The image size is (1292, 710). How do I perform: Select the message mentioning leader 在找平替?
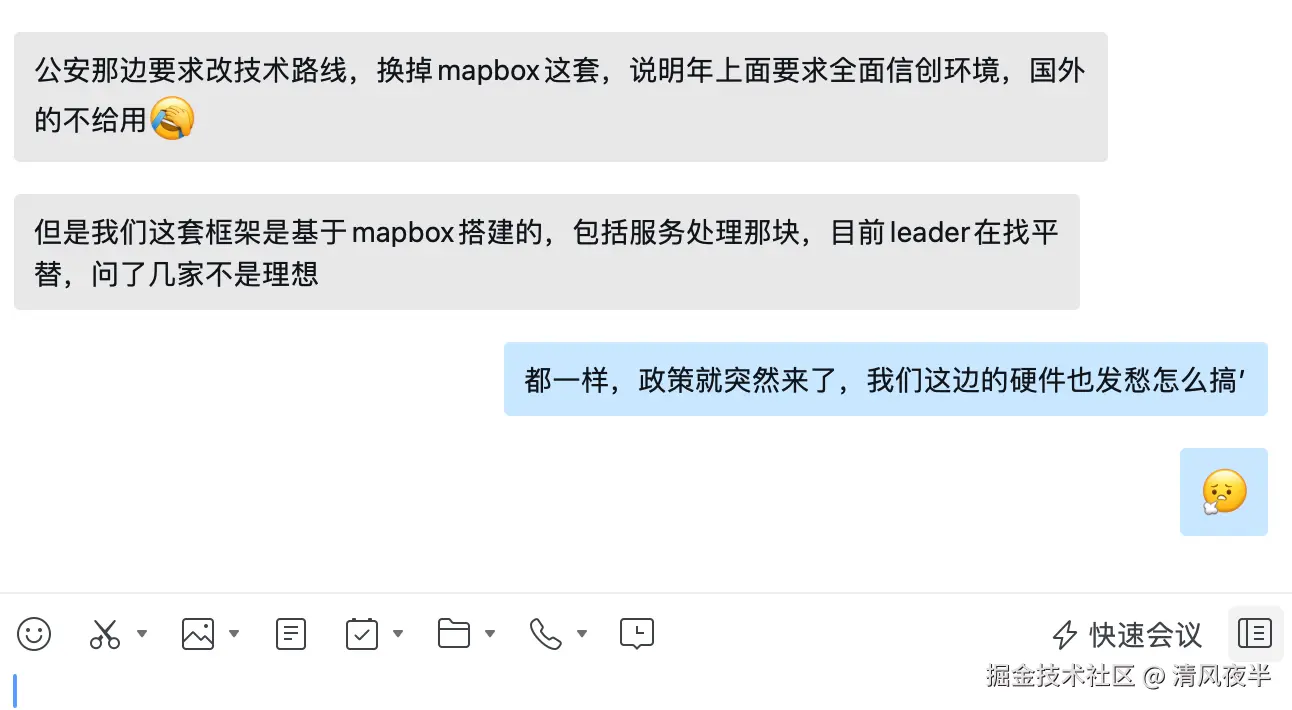(547, 252)
